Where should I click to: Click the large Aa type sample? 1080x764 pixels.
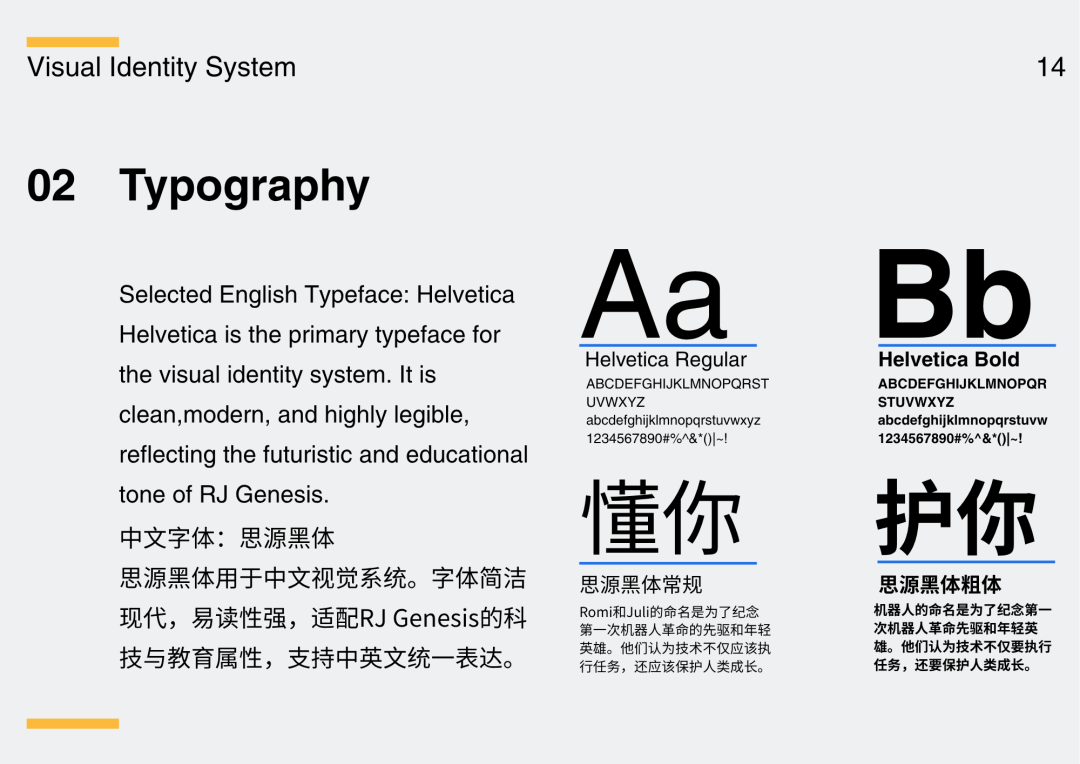(655, 293)
